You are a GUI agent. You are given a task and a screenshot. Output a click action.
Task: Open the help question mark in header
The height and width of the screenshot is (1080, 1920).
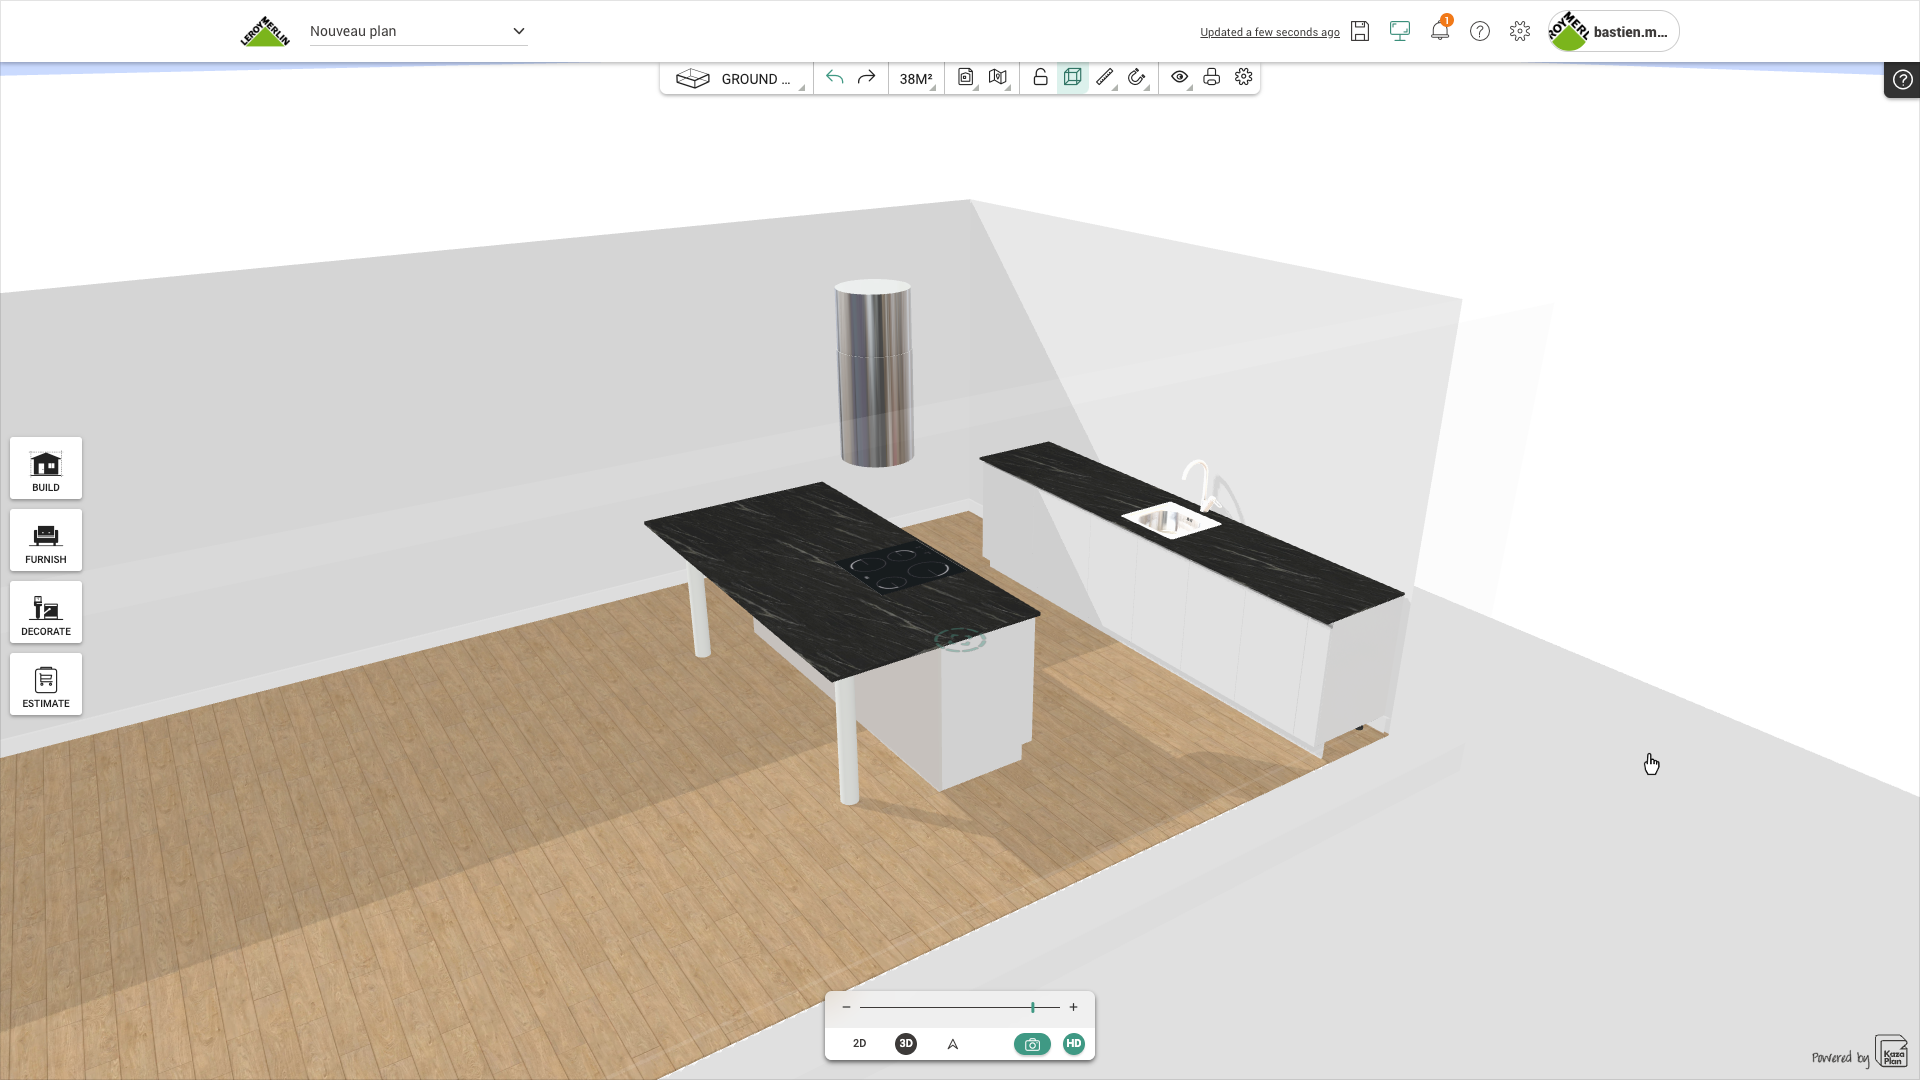tap(1480, 31)
